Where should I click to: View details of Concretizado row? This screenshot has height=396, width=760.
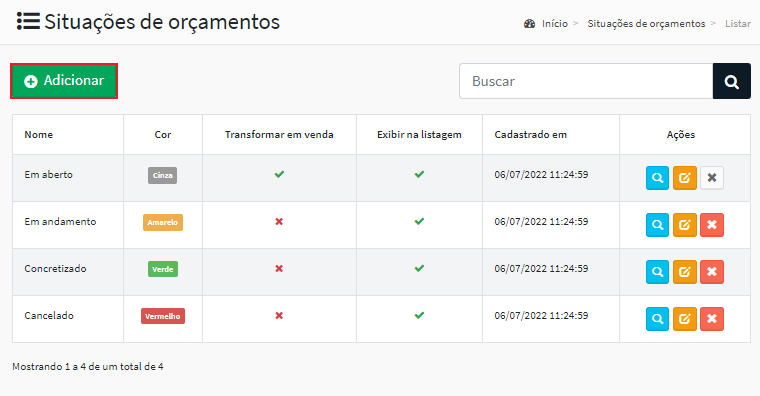(x=657, y=272)
